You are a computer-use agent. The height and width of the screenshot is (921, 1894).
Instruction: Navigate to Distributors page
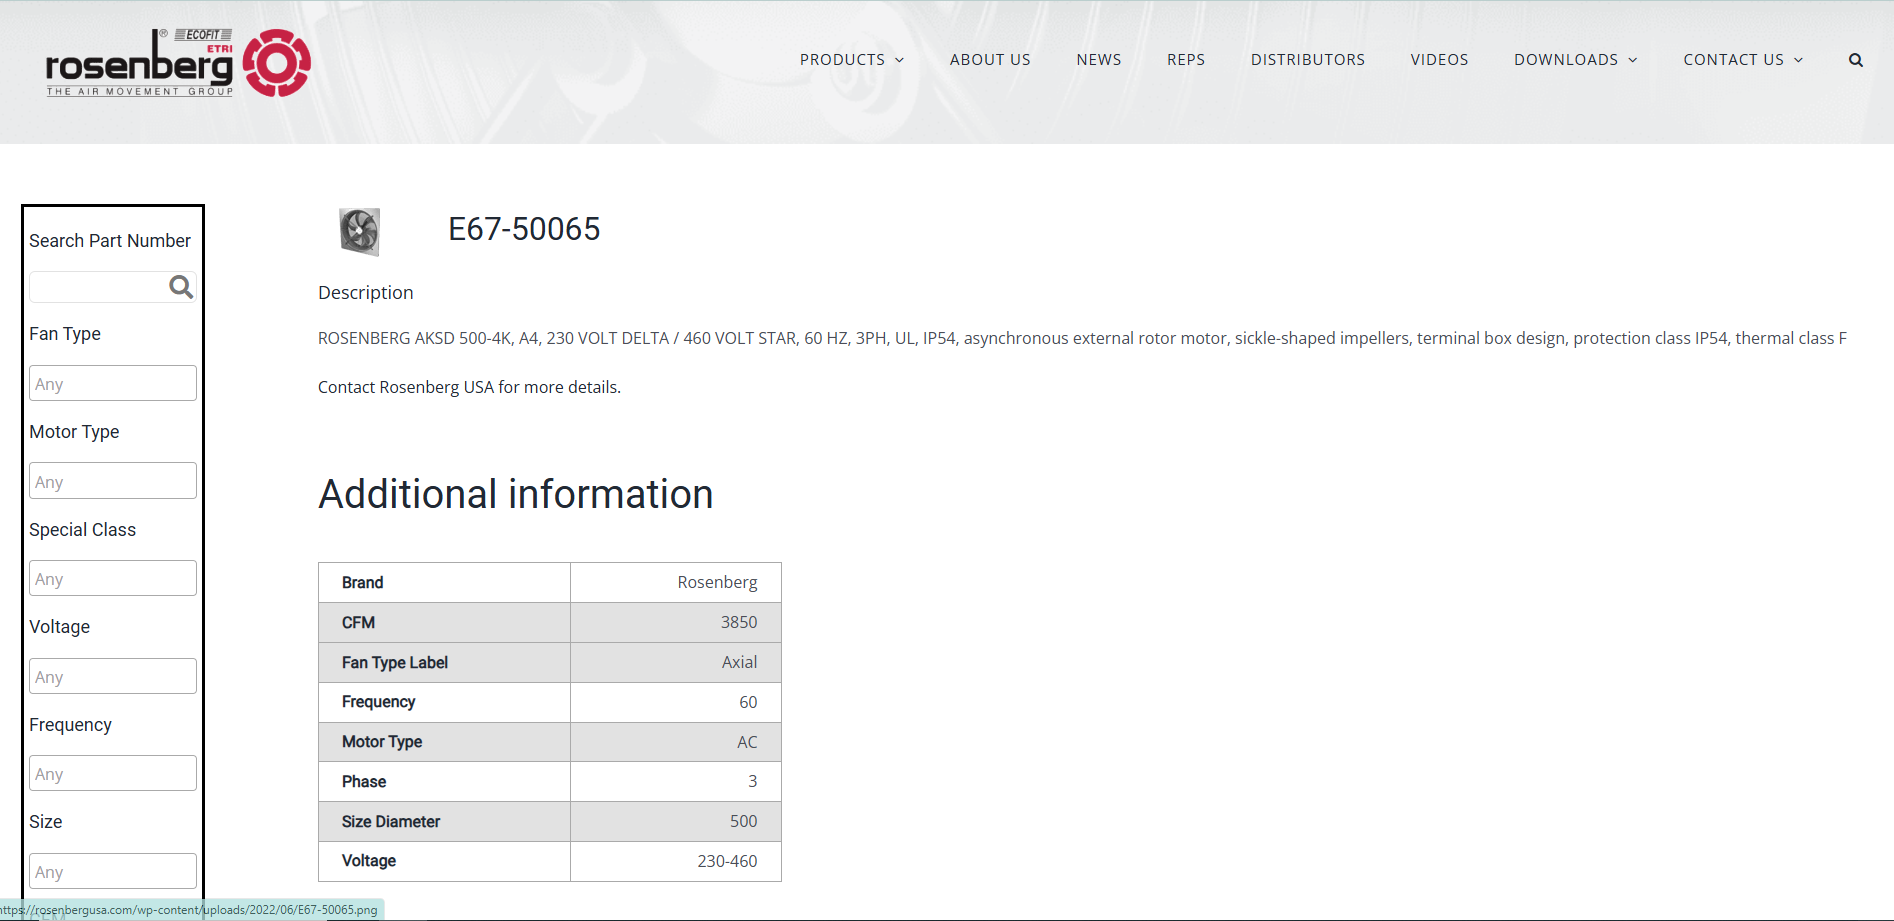coord(1308,60)
